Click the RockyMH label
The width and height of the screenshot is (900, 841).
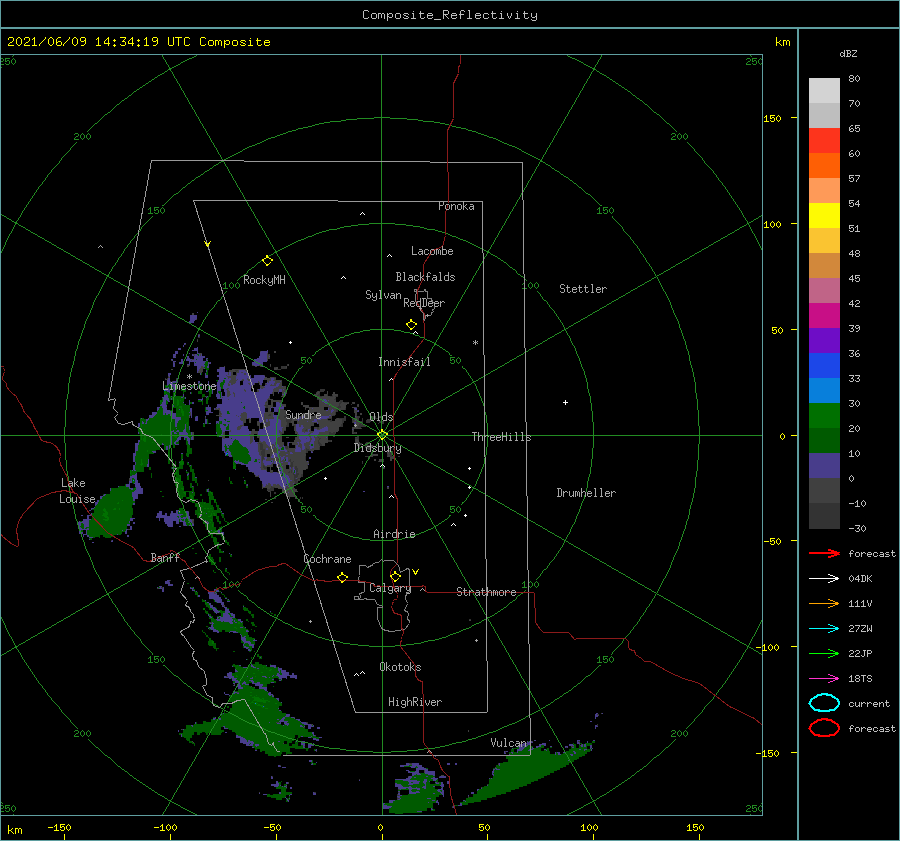click(x=264, y=280)
